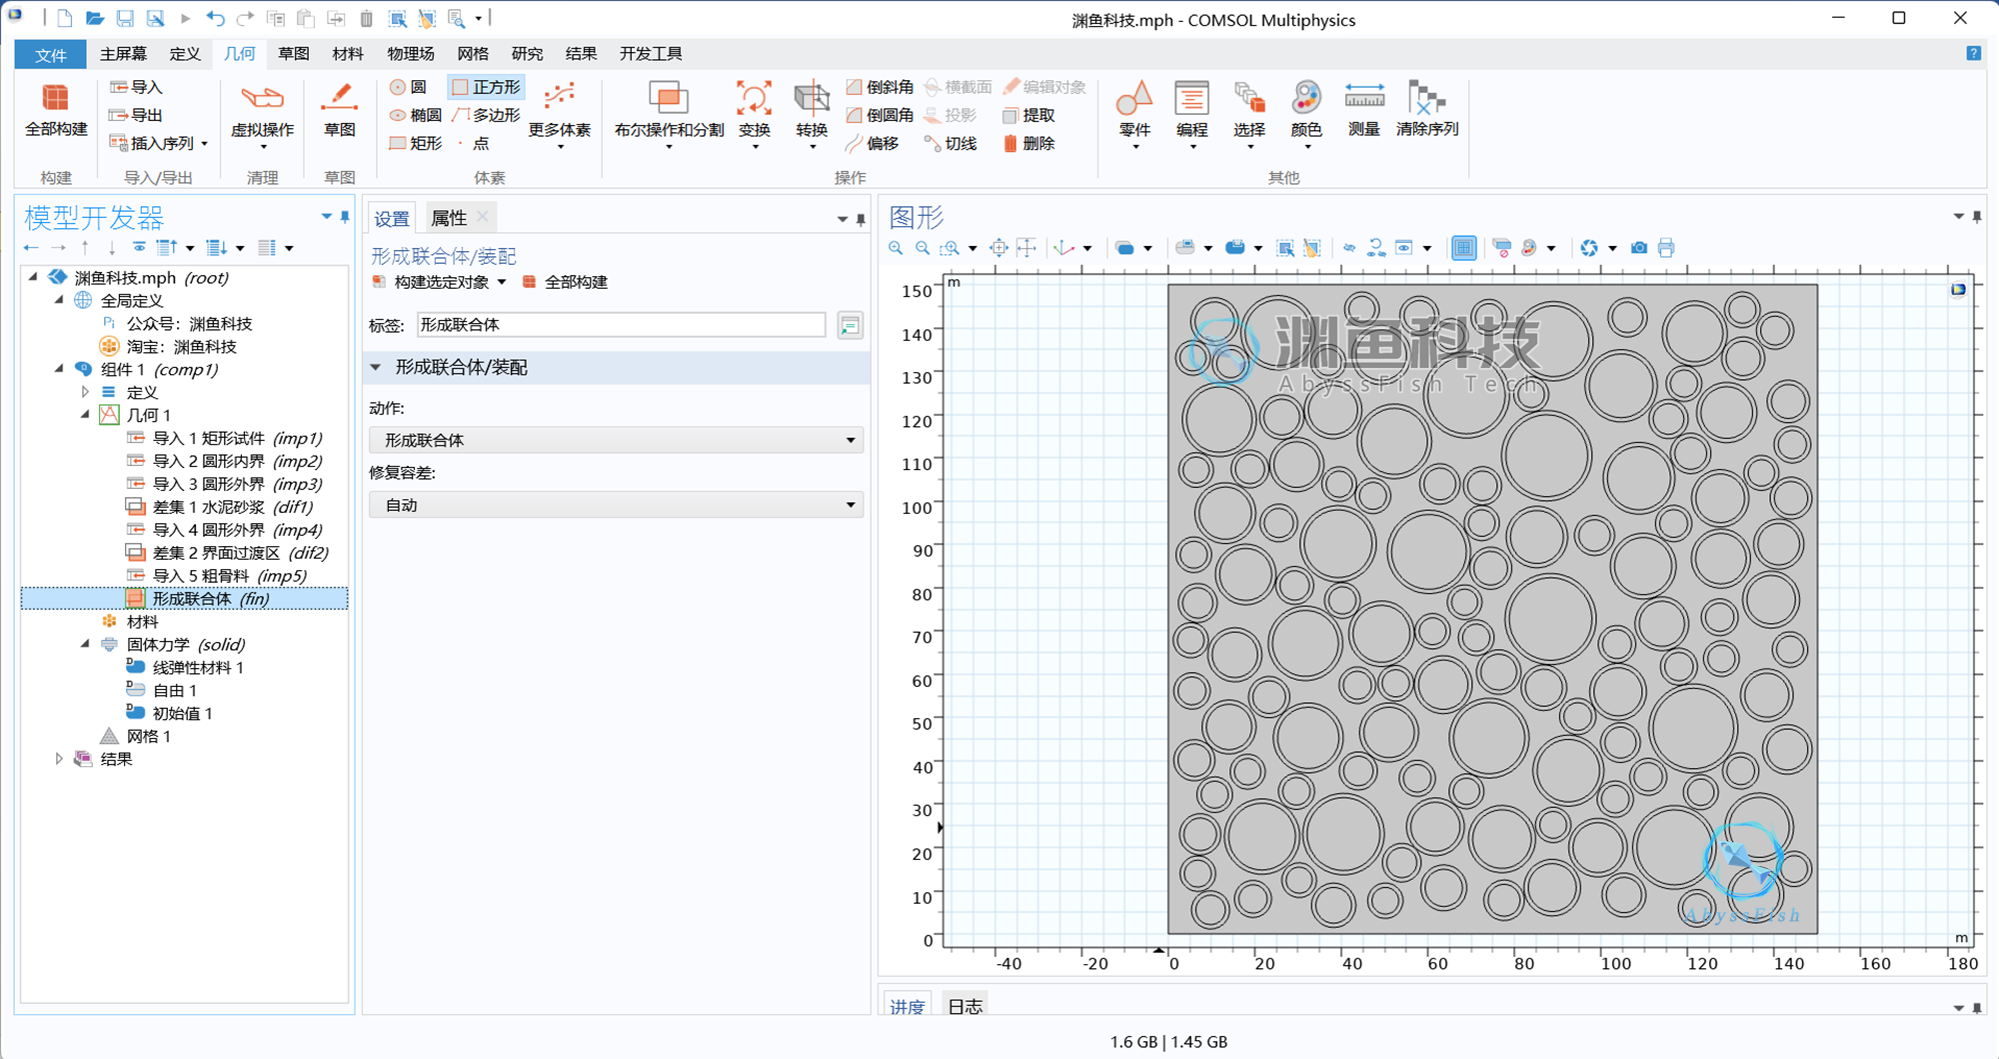Image resolution: width=1999 pixels, height=1059 pixels.
Task: Click 构建选定对象 in the settings panel
Action: tap(431, 282)
